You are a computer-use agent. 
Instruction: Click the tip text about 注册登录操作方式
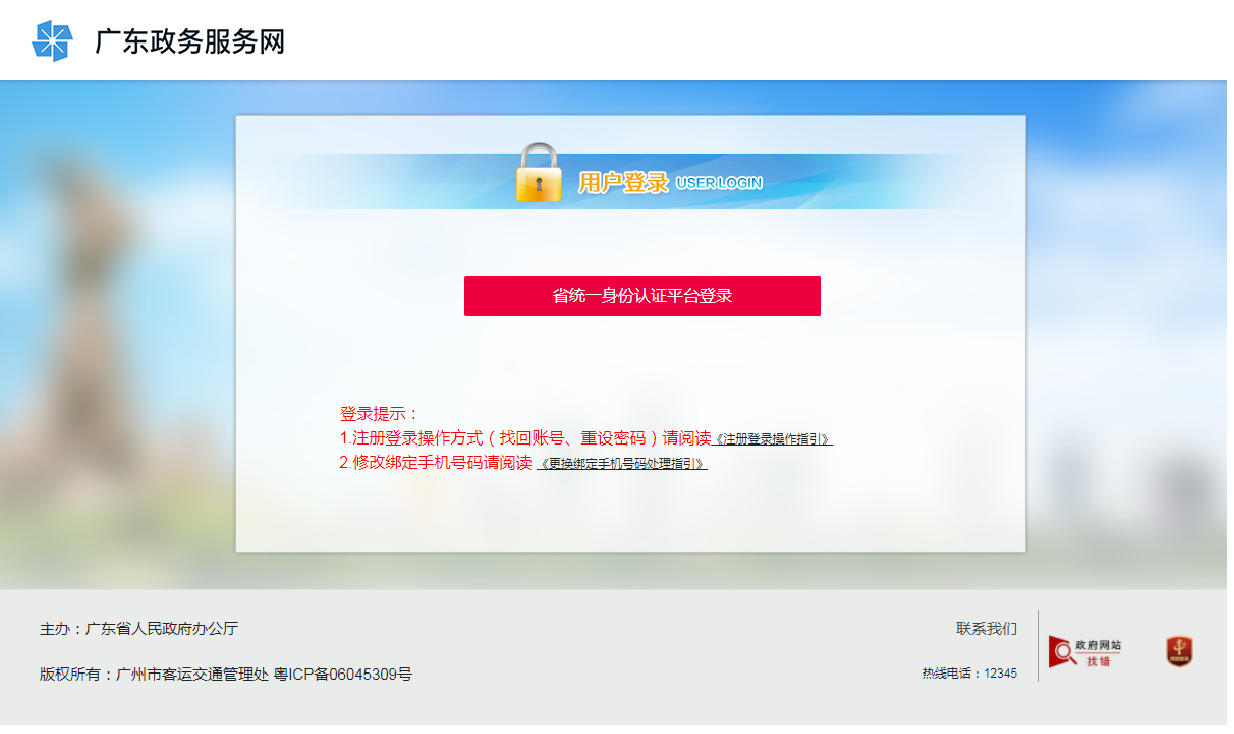tap(525, 439)
